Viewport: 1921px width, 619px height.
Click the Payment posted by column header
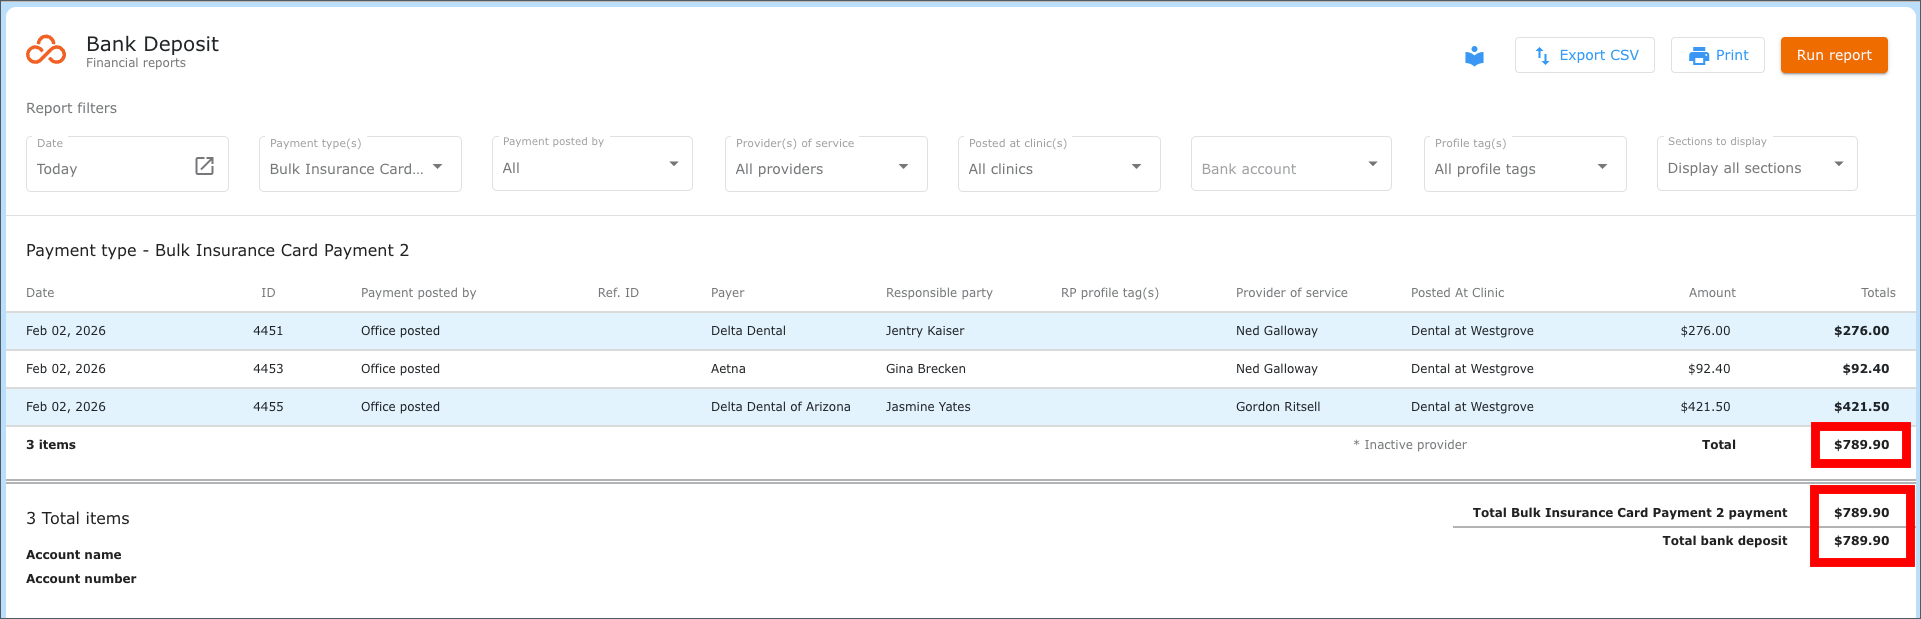418,293
